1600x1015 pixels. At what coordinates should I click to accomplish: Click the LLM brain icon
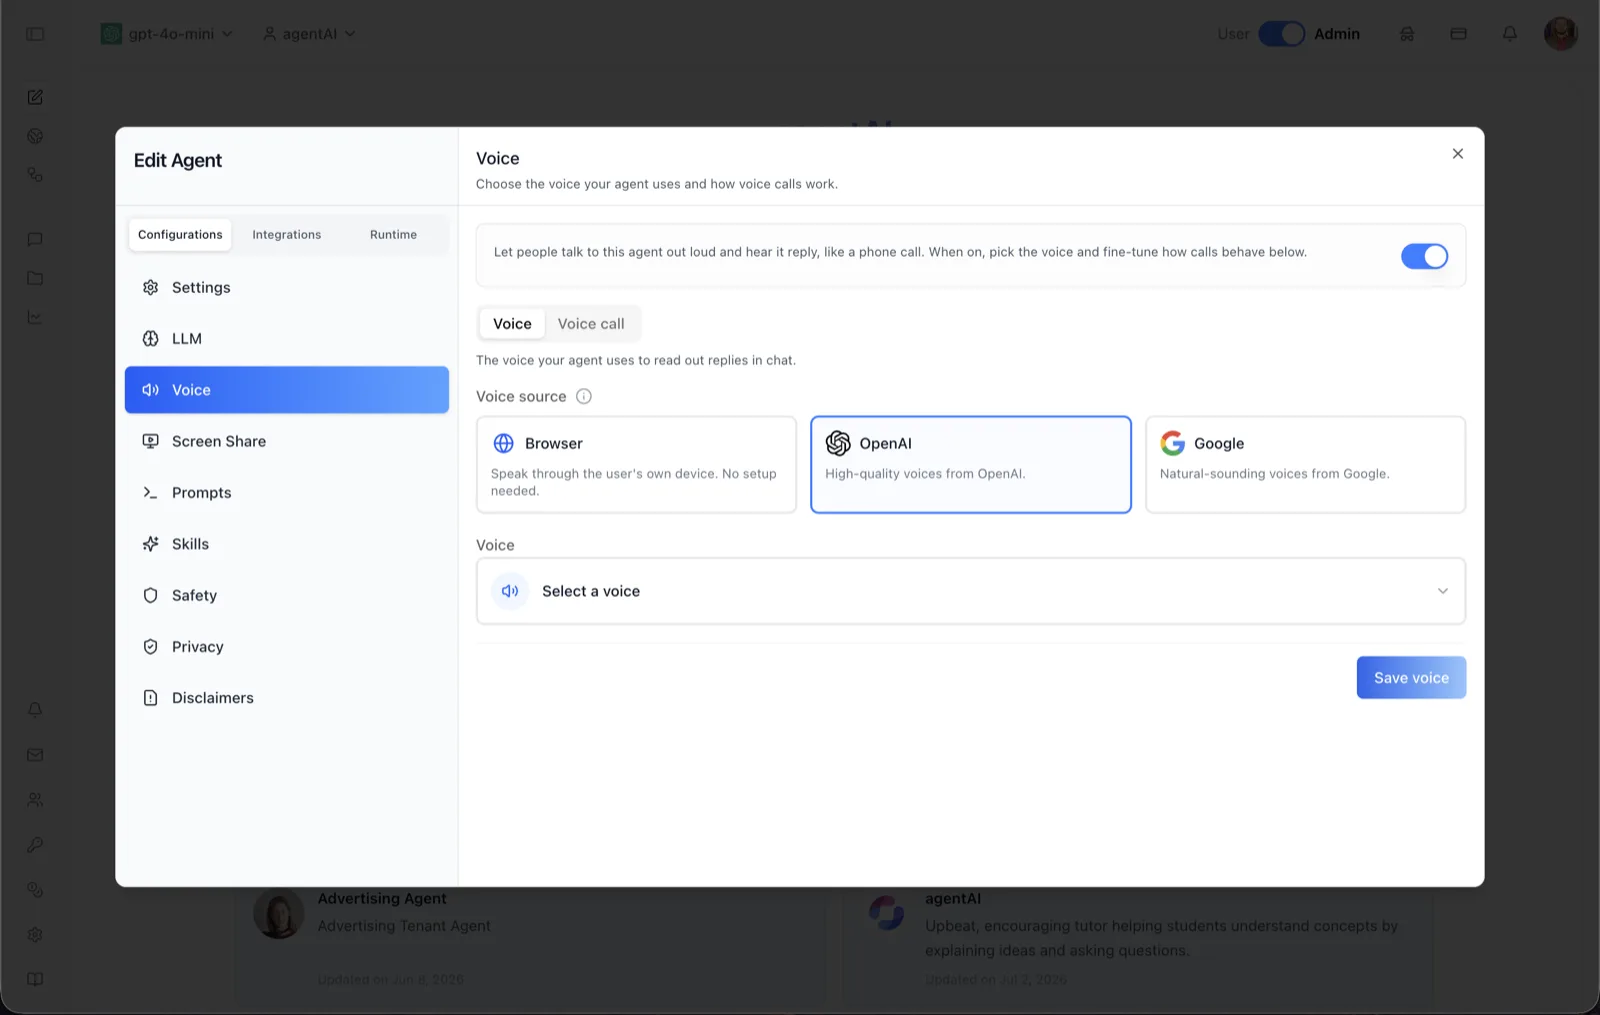pyautogui.click(x=151, y=338)
